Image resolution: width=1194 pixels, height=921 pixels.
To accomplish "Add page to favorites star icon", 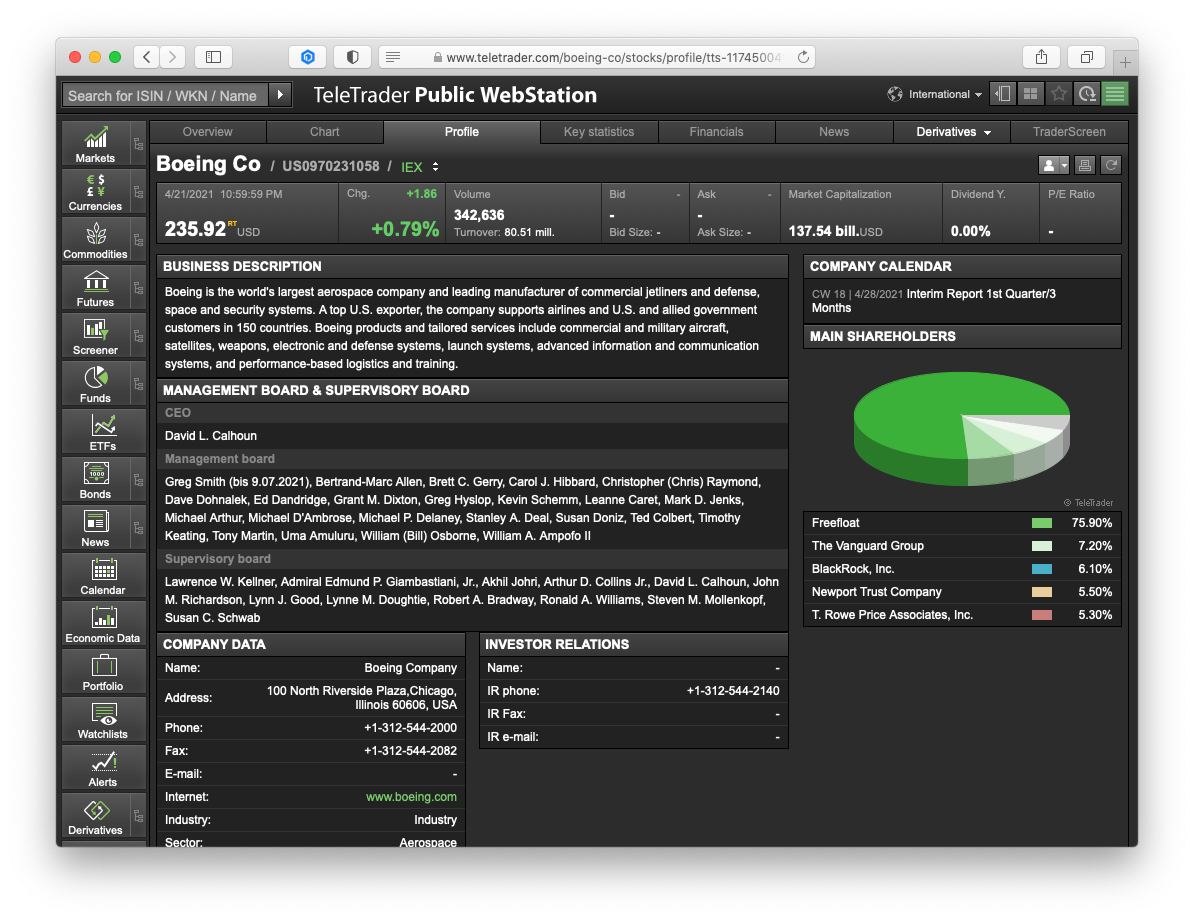I will click(1058, 94).
